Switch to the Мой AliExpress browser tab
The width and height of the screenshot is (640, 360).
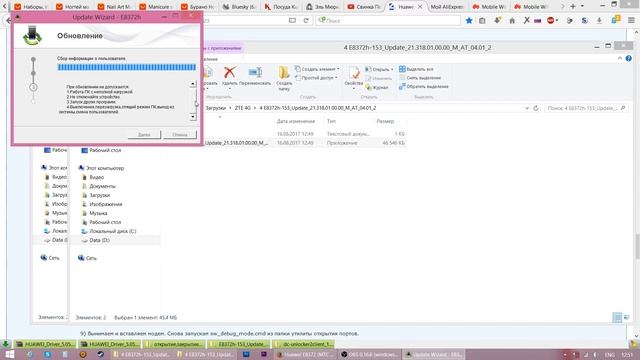pyautogui.click(x=447, y=7)
